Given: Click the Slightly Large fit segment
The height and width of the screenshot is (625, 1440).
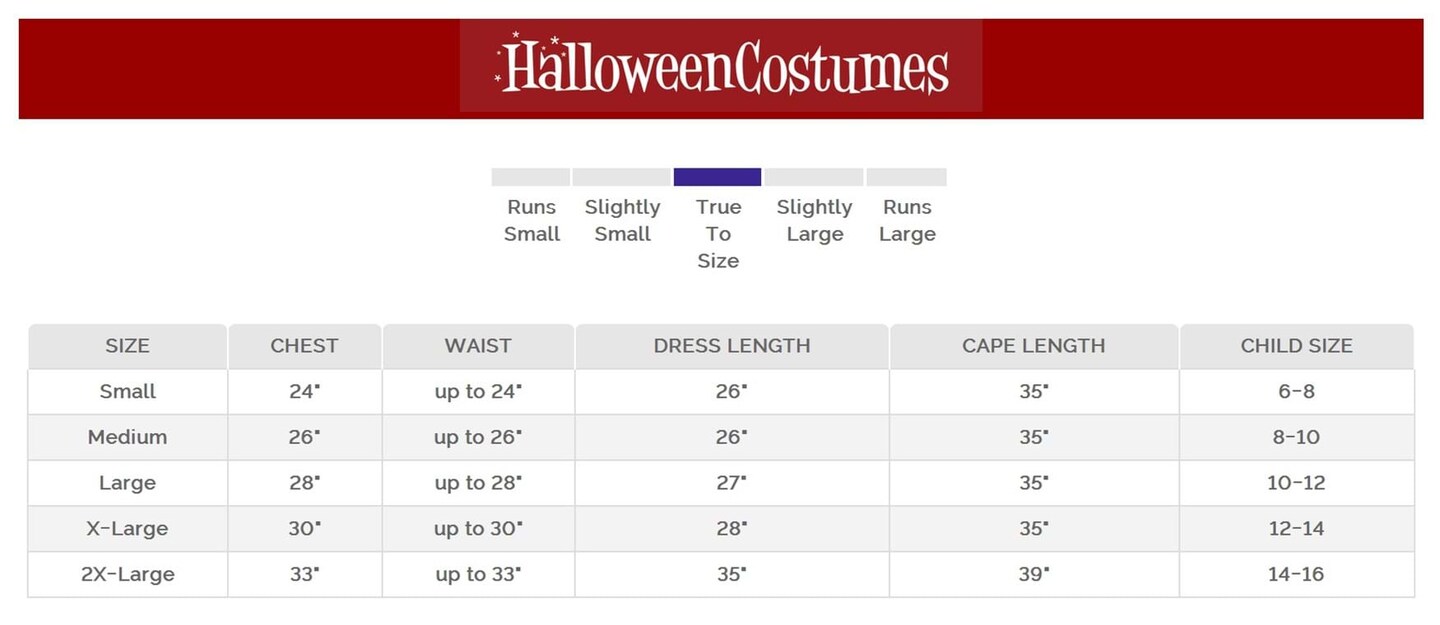Looking at the screenshot, I should 814,177.
